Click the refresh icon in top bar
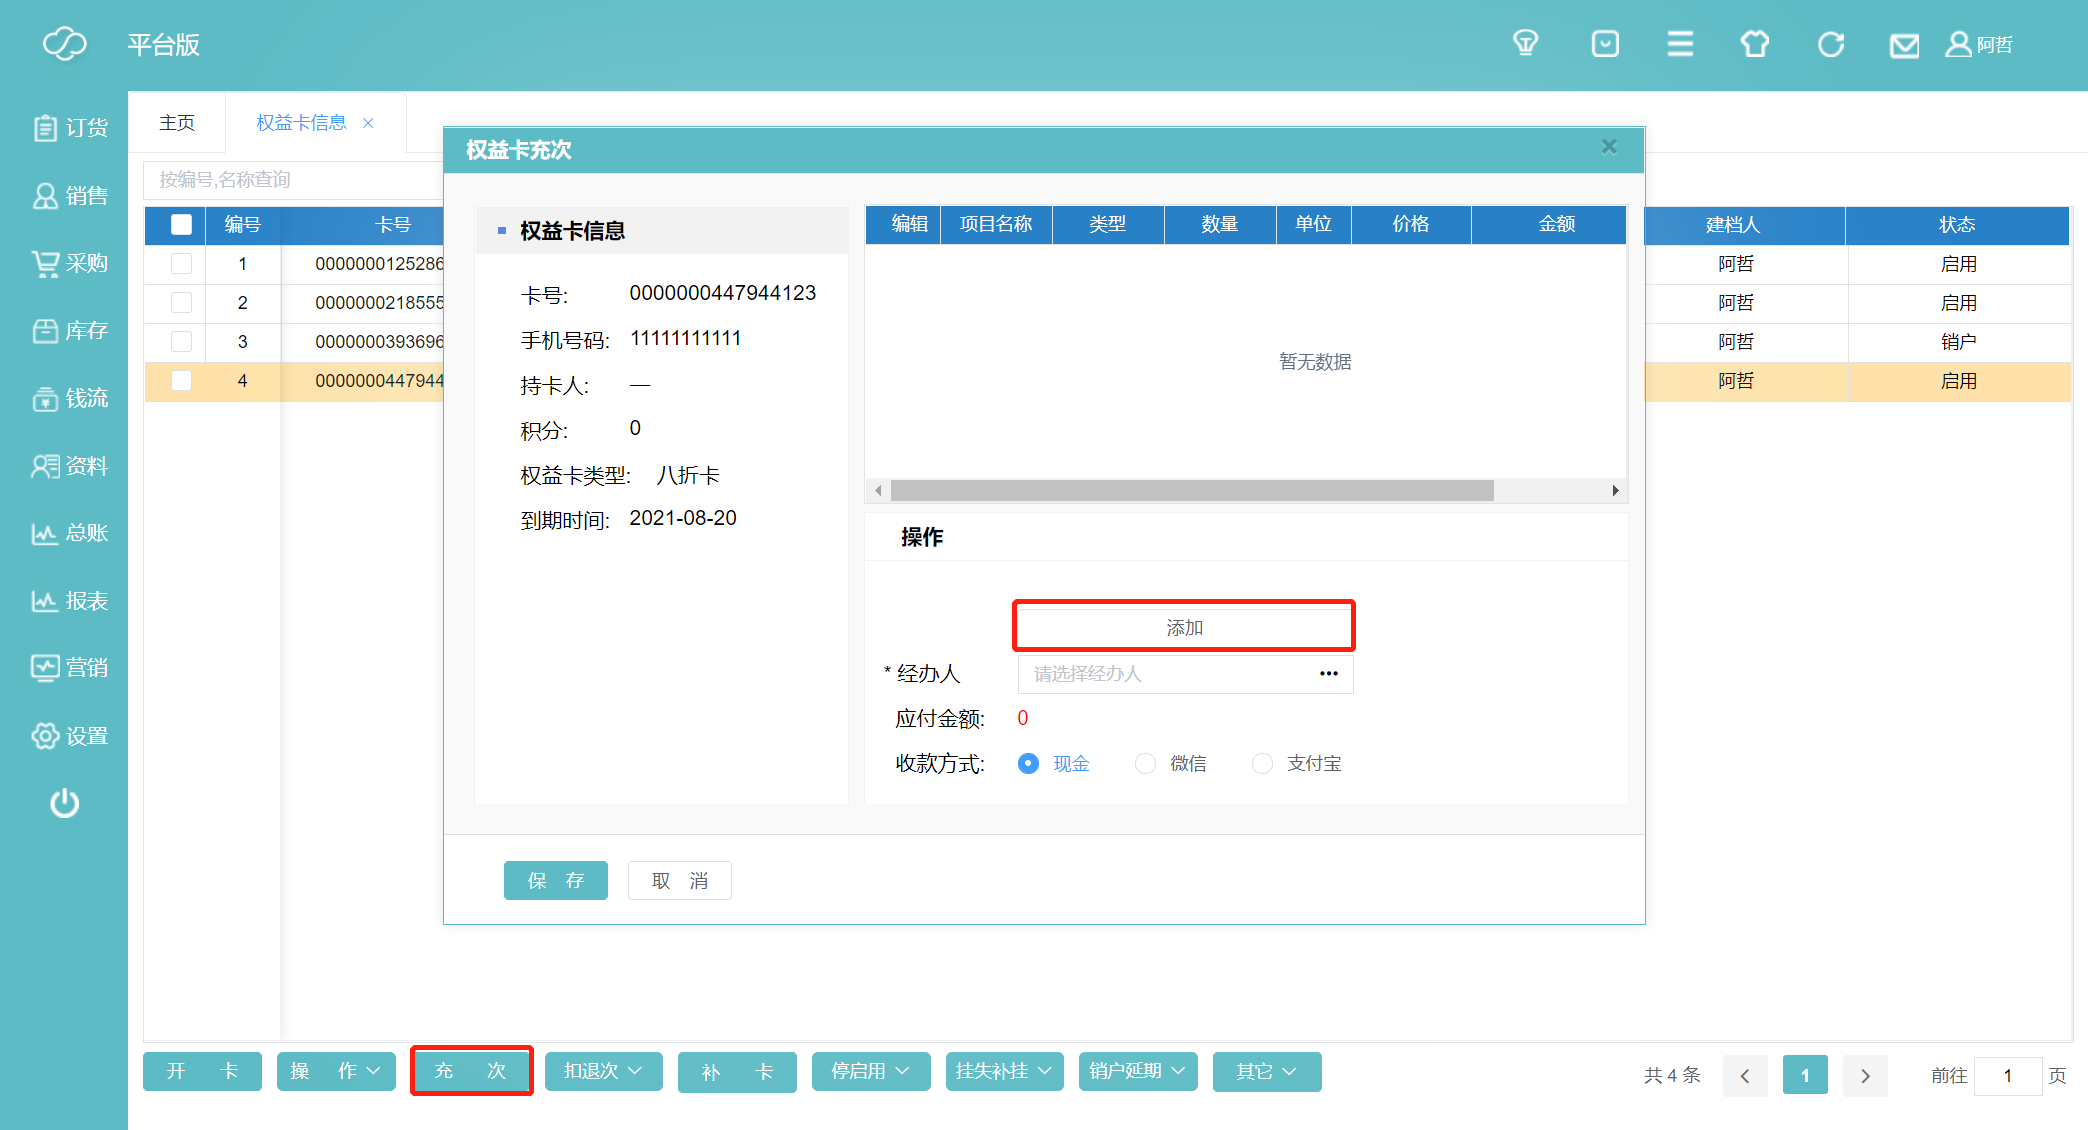2088x1130 pixels. pos(1830,44)
